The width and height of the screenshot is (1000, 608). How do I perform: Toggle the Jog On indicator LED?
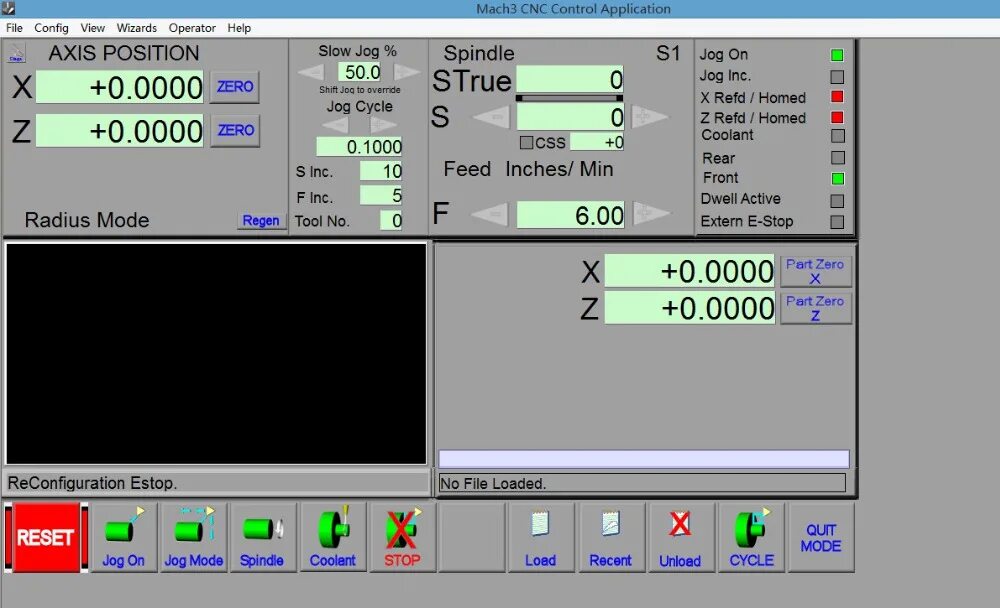[837, 56]
